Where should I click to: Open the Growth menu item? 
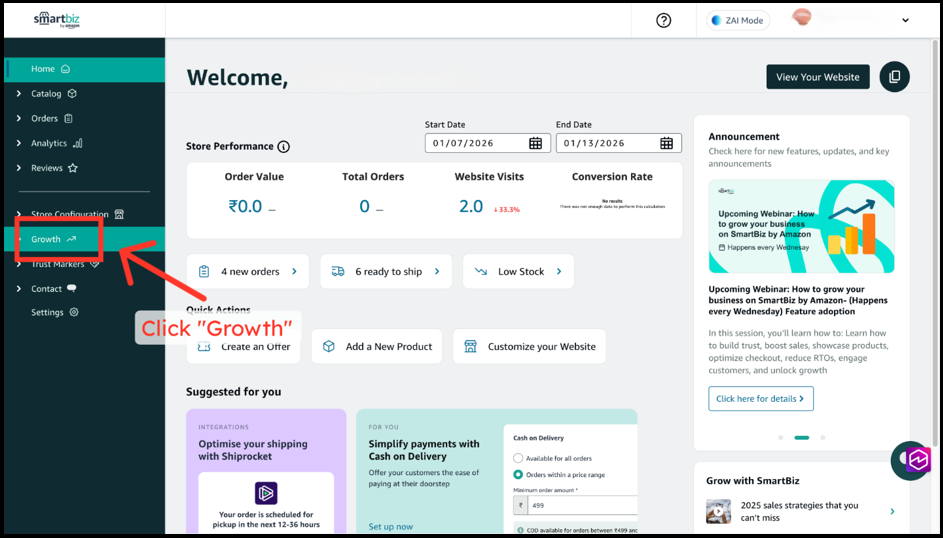pyautogui.click(x=46, y=239)
